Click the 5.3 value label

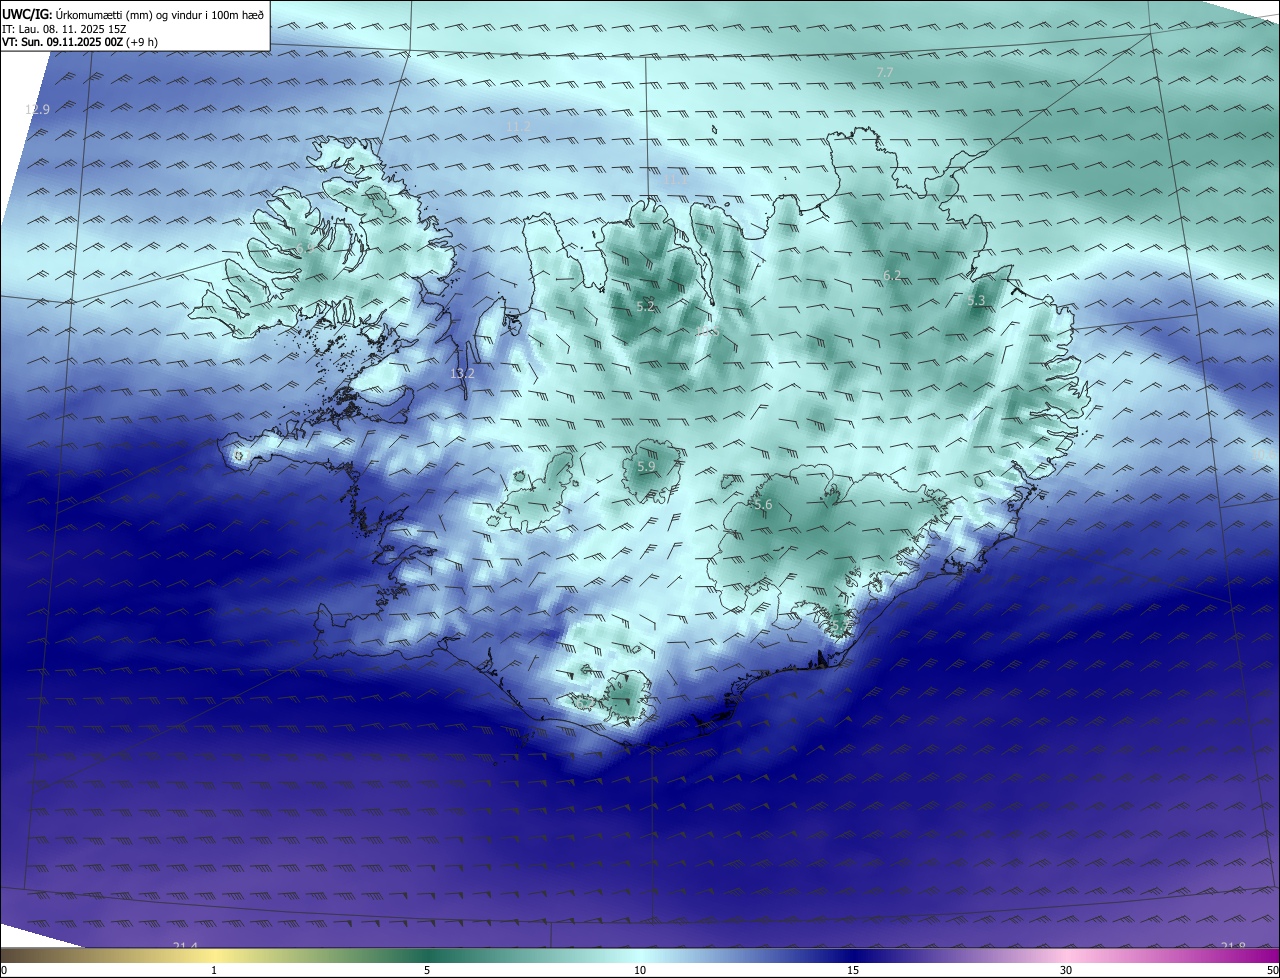click(976, 300)
